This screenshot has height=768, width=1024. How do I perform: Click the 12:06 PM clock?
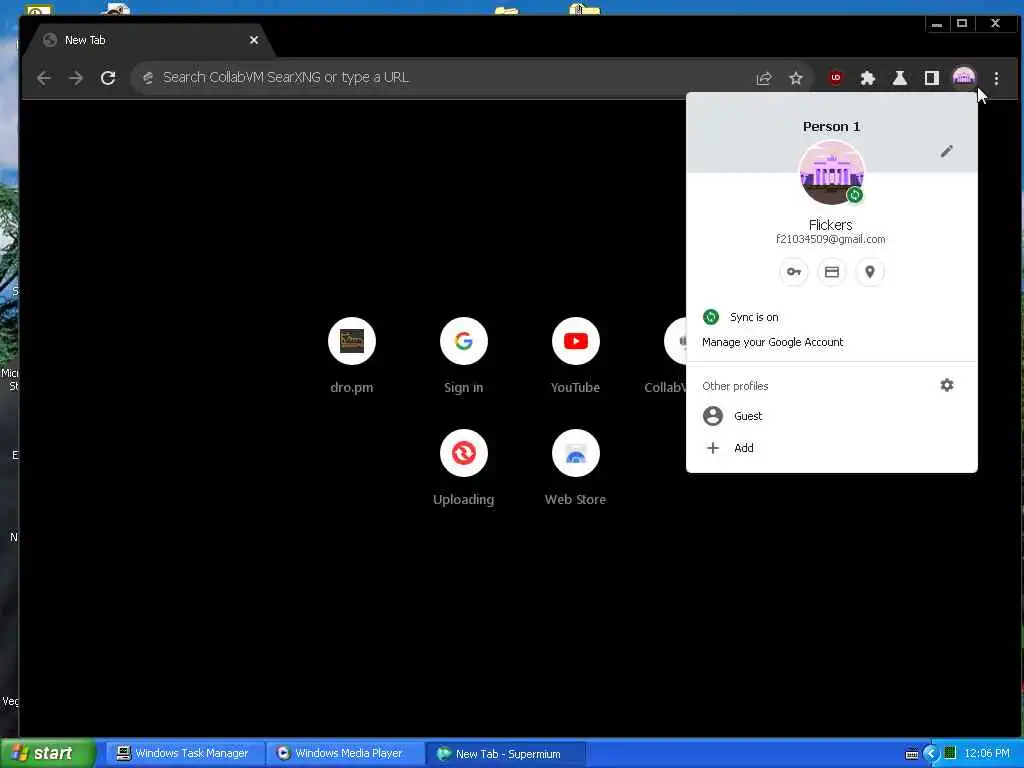coord(987,754)
